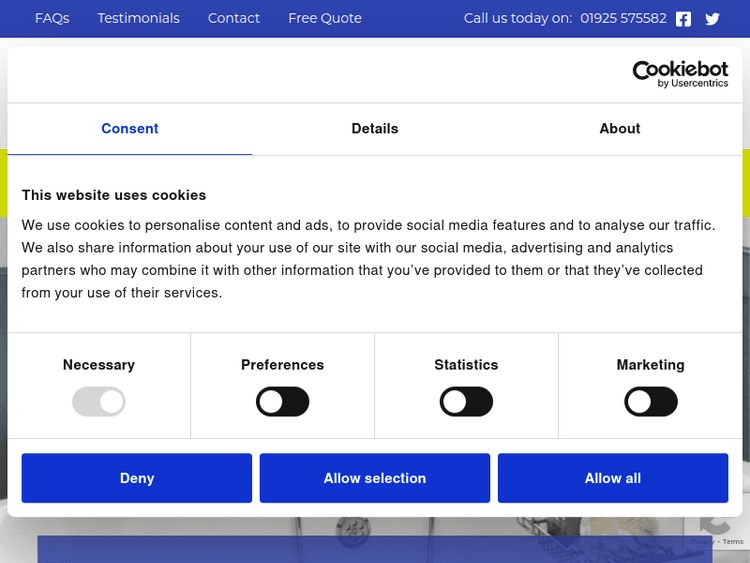Click the reCAPTCHA Terms link
750x563 pixels.
point(733,542)
